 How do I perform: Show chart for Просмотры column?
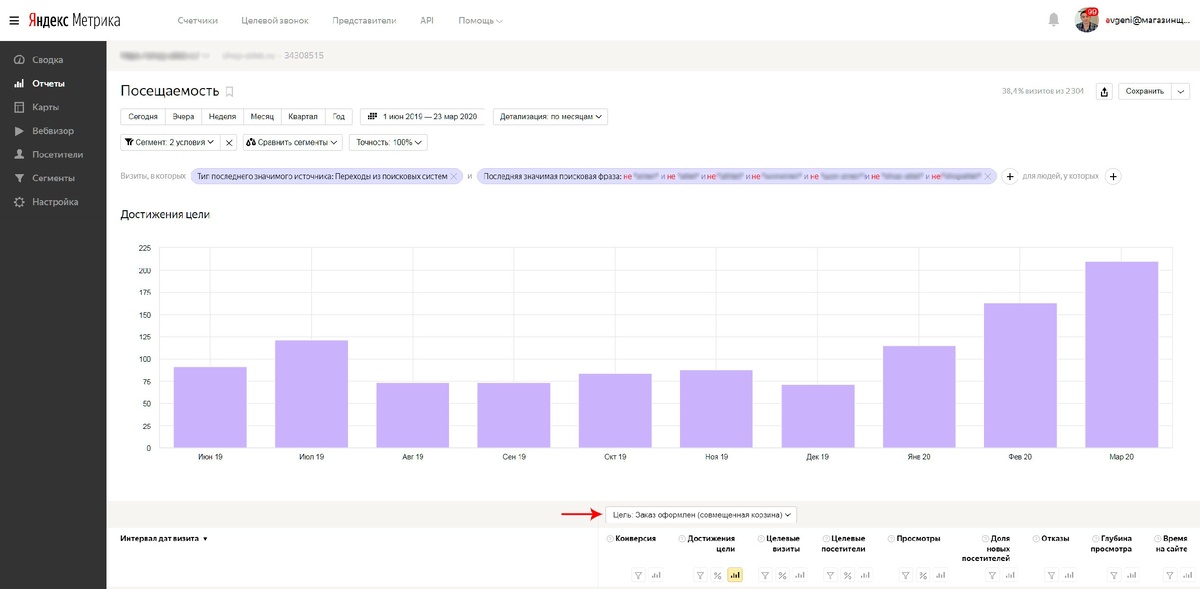click(x=942, y=575)
